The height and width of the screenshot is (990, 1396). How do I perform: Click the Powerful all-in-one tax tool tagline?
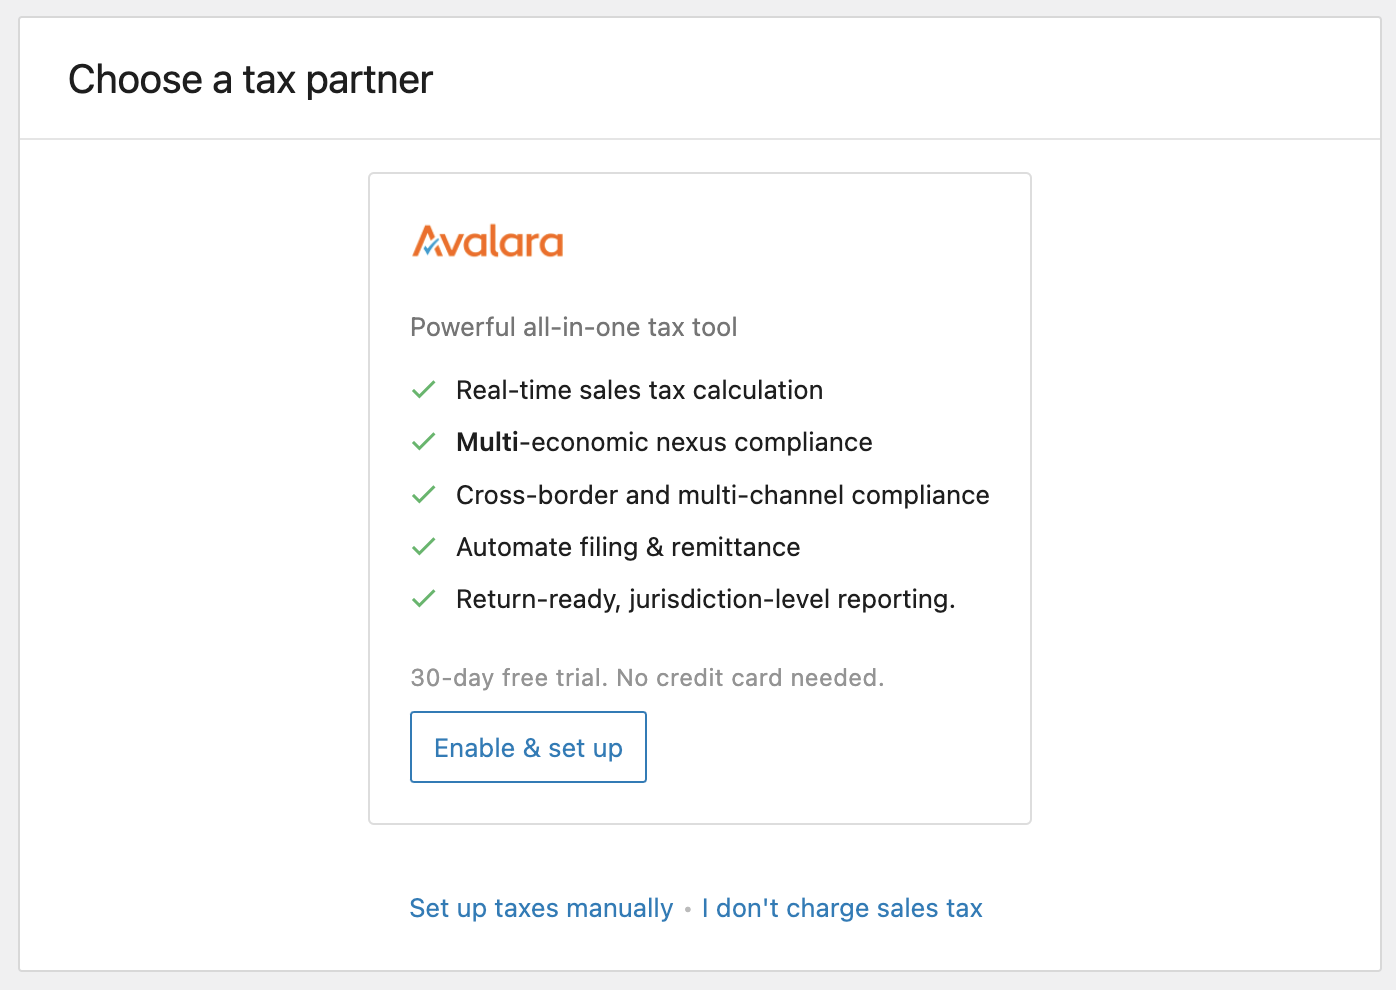(573, 327)
